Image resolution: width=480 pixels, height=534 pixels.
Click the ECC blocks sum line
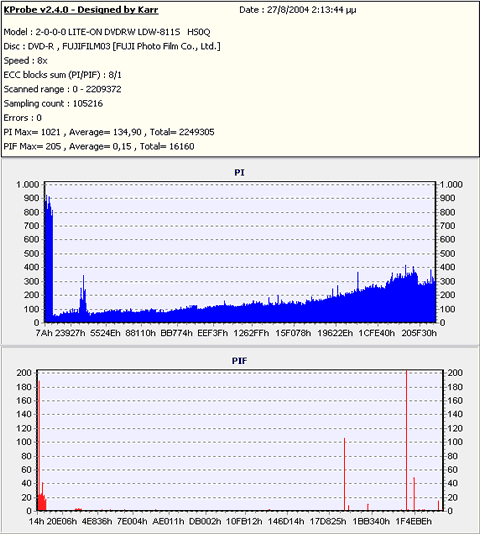point(63,75)
